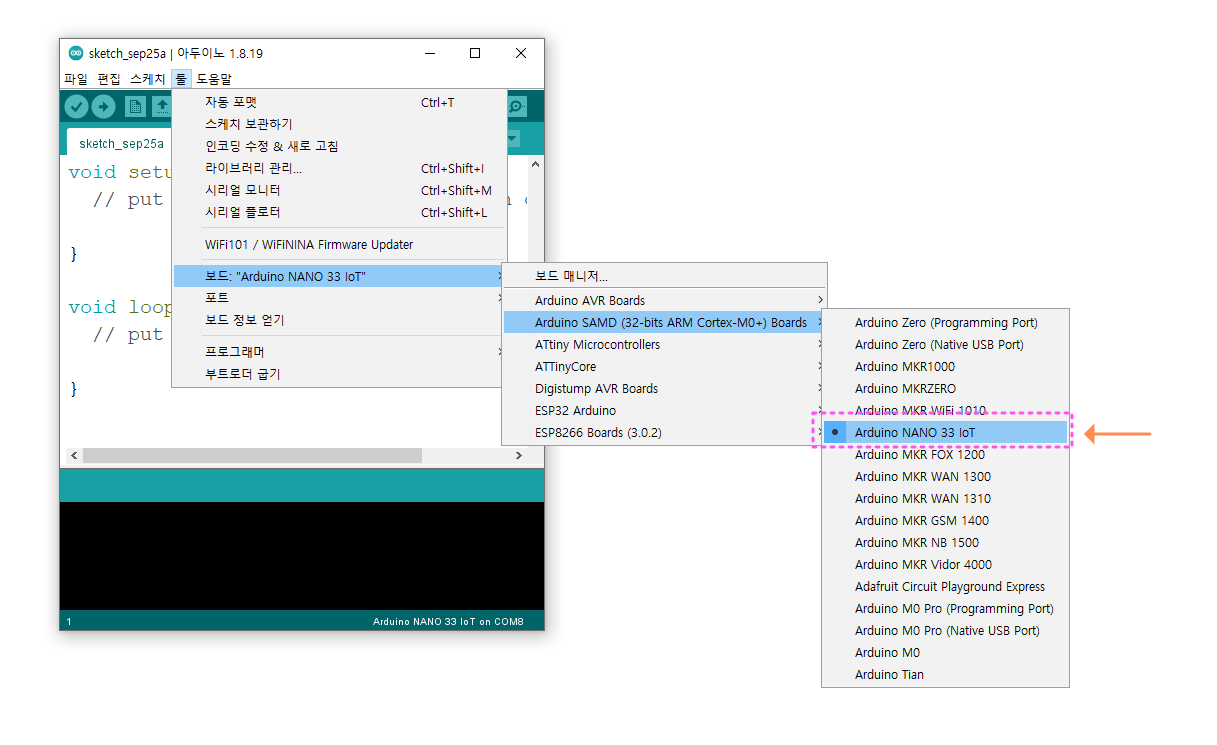
Task: Select Arduino M0 Pro (Programming Port) board
Action: point(945,608)
